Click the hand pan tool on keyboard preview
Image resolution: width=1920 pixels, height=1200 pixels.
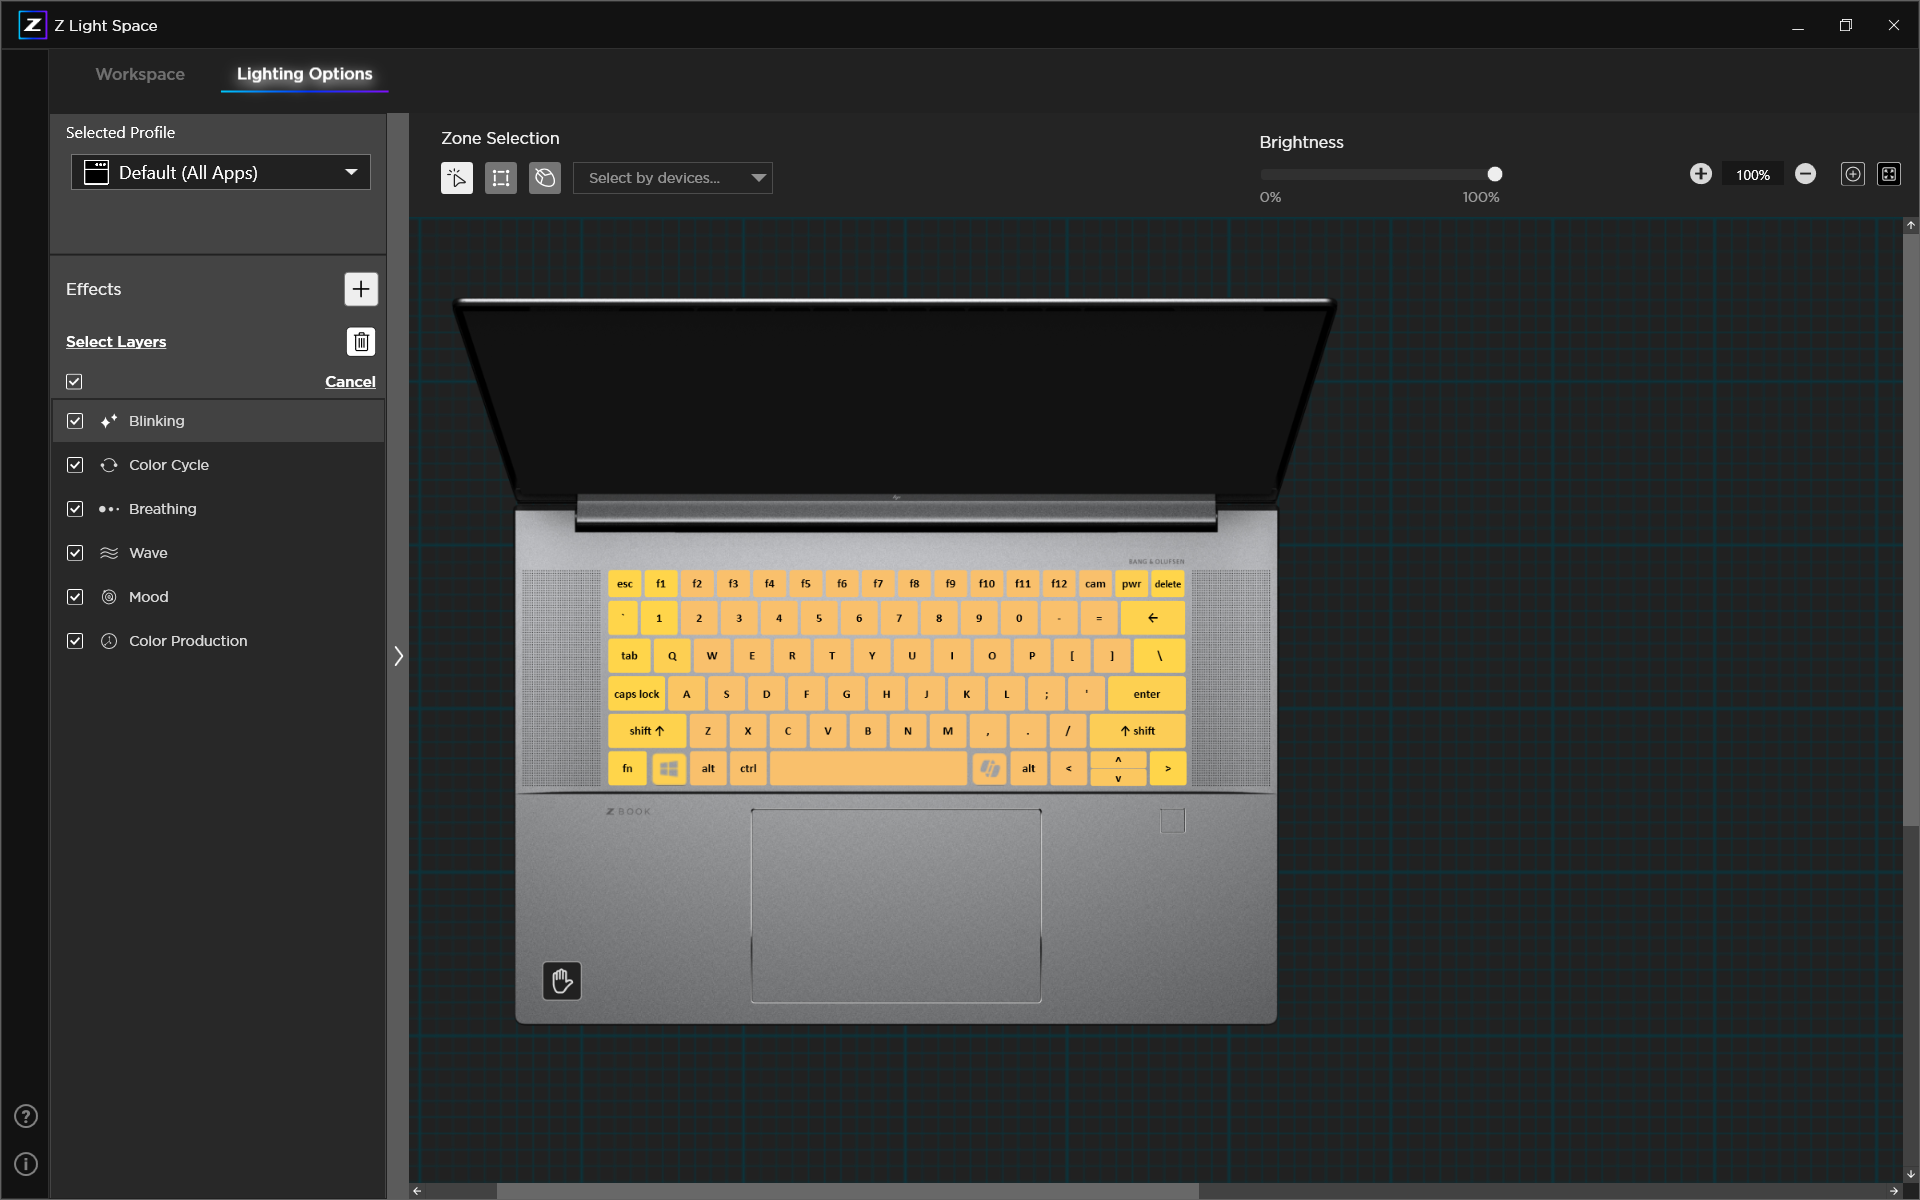pyautogui.click(x=561, y=981)
